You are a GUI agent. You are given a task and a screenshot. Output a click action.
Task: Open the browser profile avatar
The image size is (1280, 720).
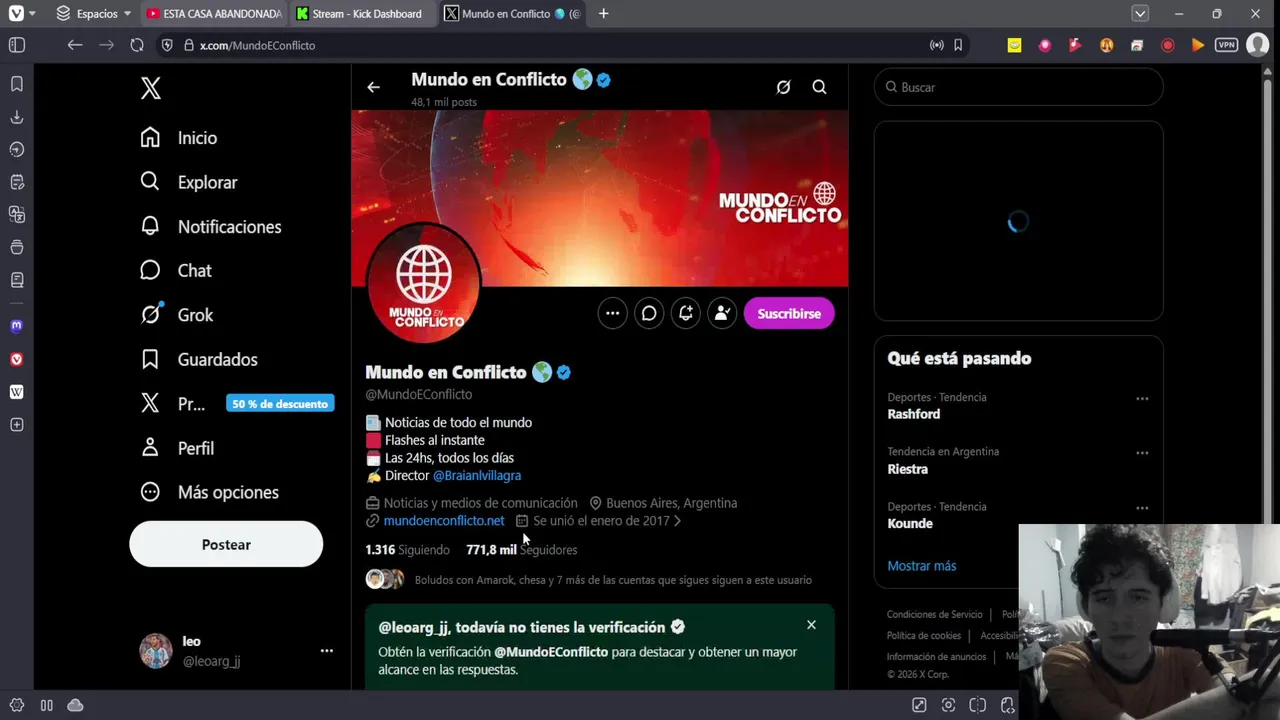[1257, 45]
